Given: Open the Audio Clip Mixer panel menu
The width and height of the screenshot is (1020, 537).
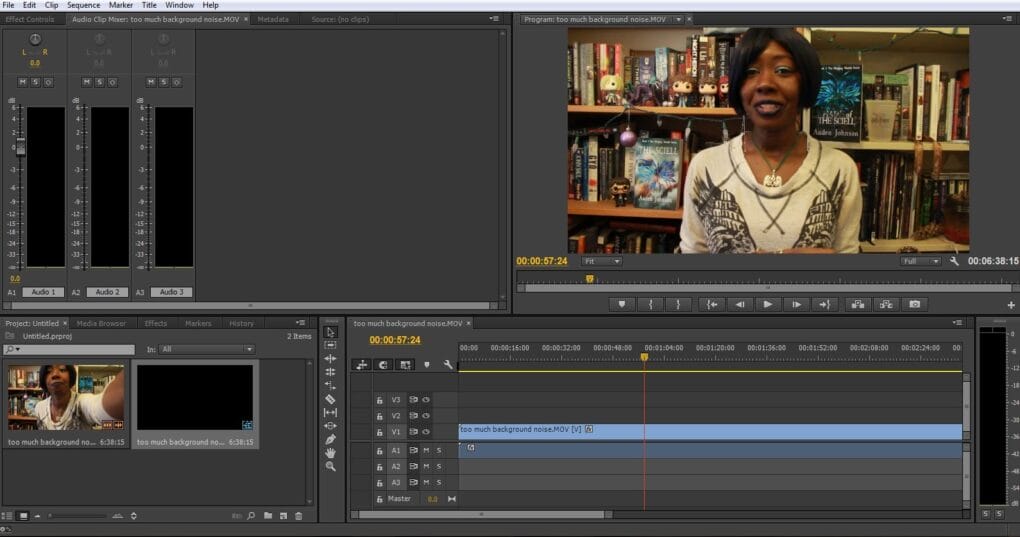Looking at the screenshot, I should 494,19.
